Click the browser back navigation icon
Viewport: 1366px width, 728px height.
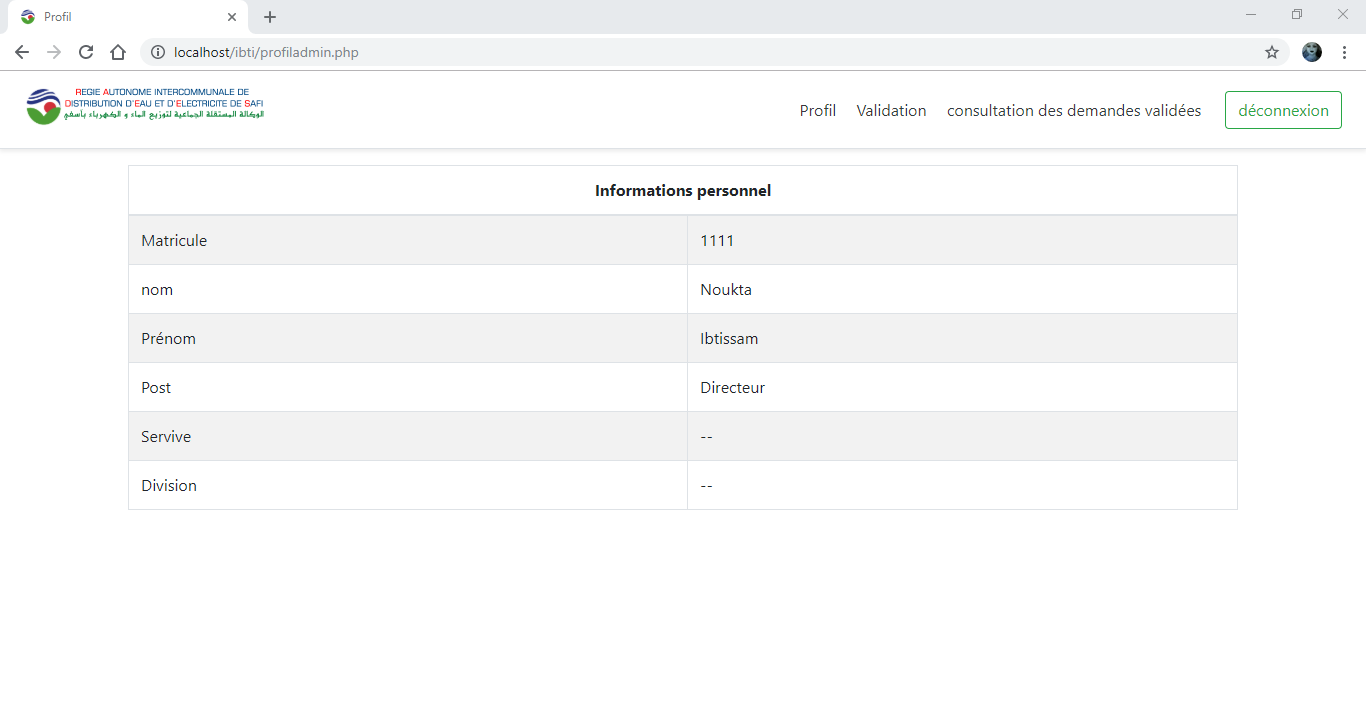click(x=21, y=51)
